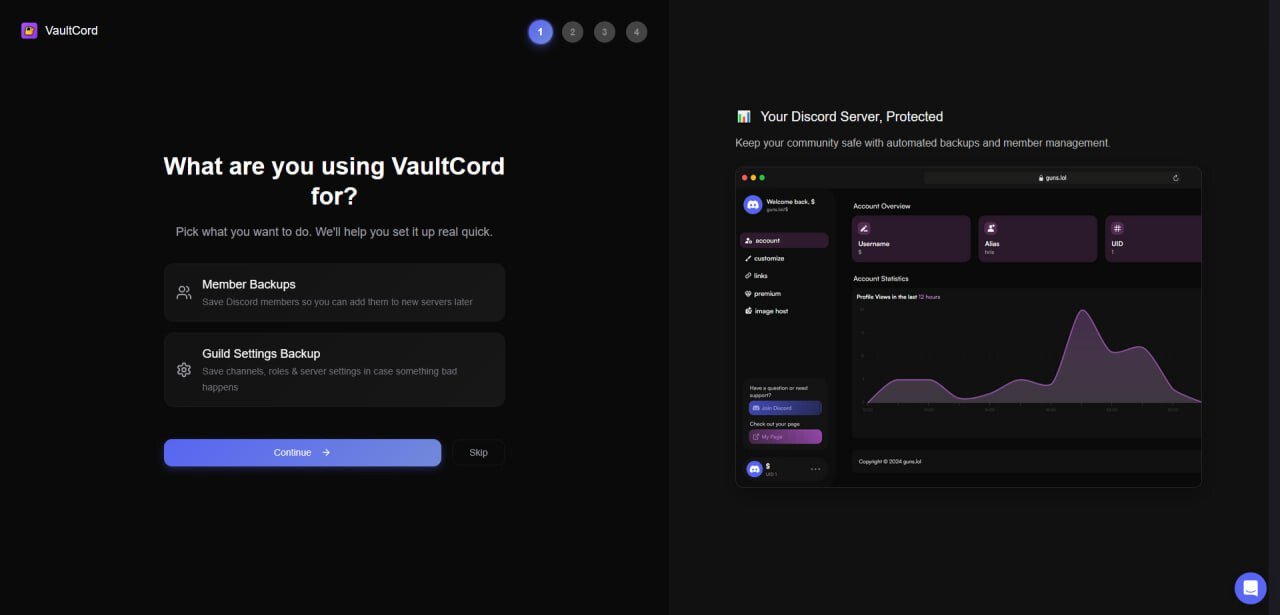Click the heading "What are you using VaultCord for?"
The height and width of the screenshot is (615, 1280).
tap(334, 180)
